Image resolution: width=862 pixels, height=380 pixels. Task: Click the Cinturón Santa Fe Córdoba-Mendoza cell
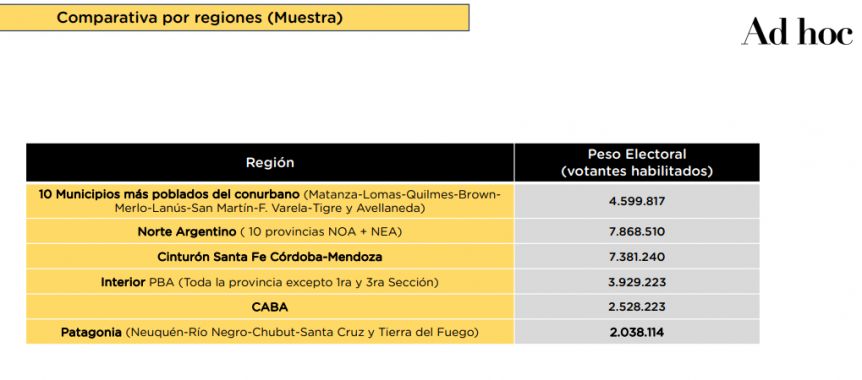click(x=270, y=257)
